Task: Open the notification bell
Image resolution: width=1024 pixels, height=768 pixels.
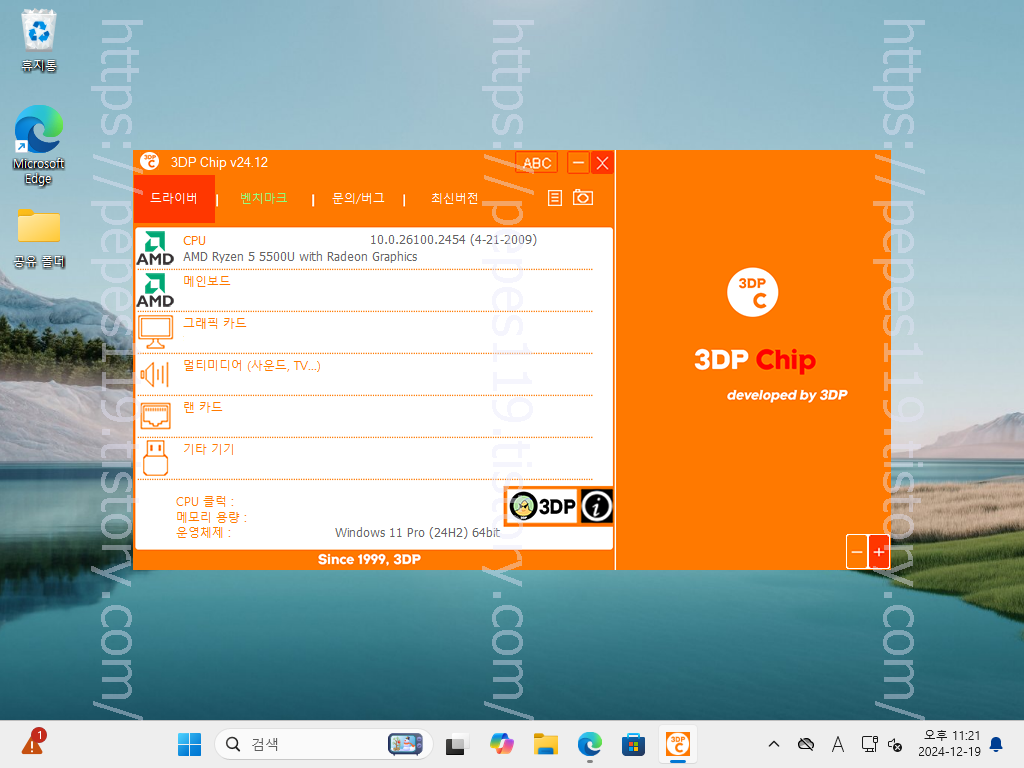Action: 997,744
